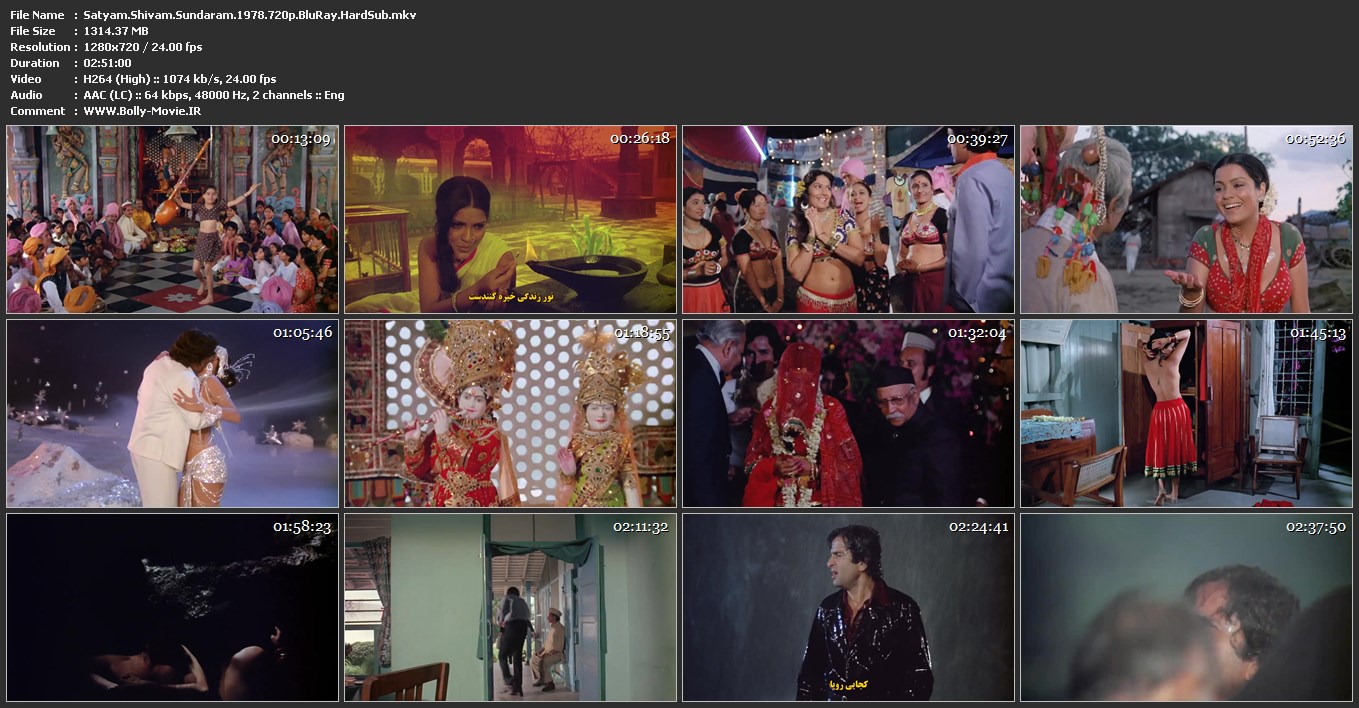Click the blurry frame at 02:37:50
The image size is (1359, 708).
1186,607
